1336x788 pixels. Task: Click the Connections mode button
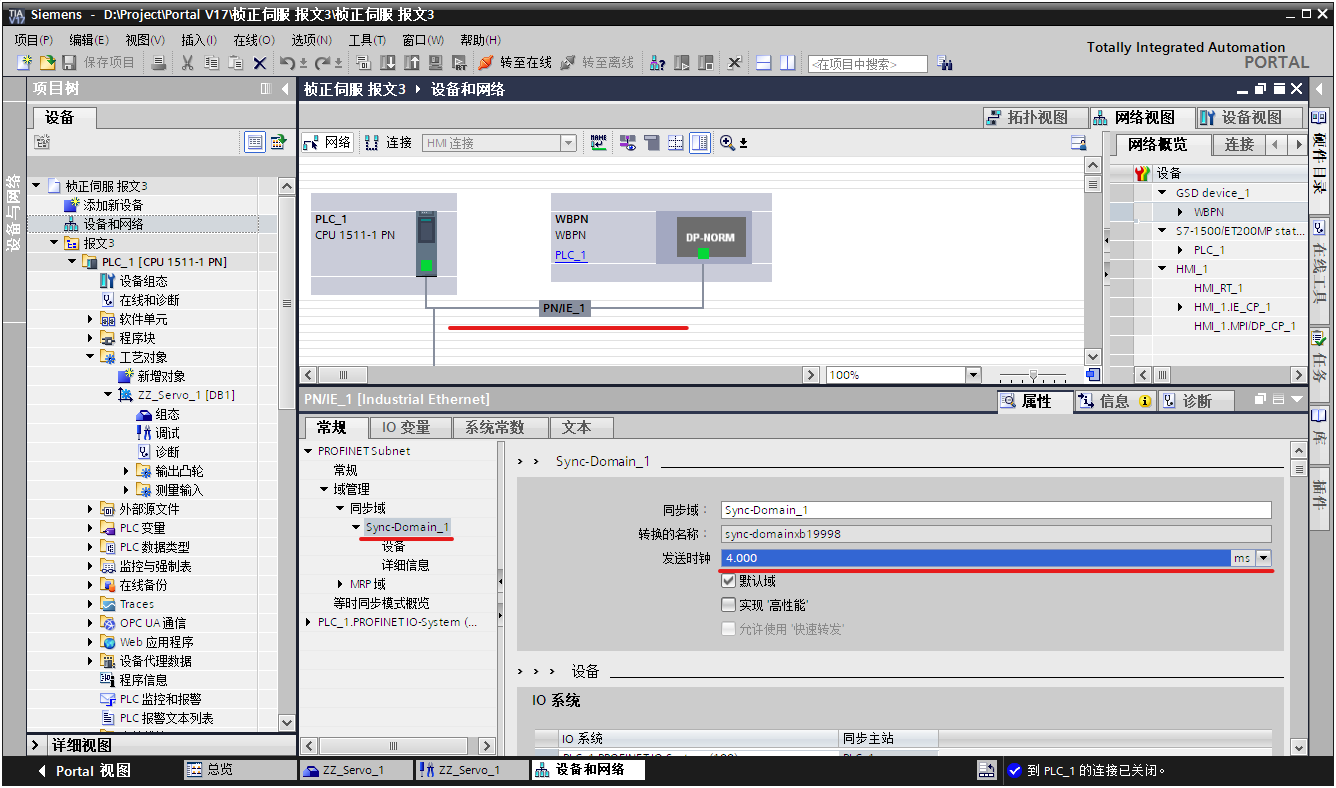click(x=388, y=143)
